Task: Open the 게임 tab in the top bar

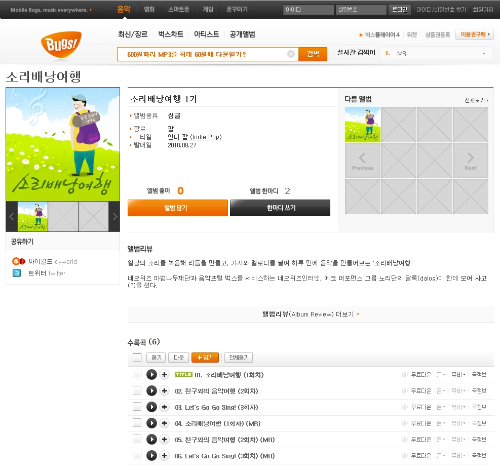Action: tap(208, 9)
